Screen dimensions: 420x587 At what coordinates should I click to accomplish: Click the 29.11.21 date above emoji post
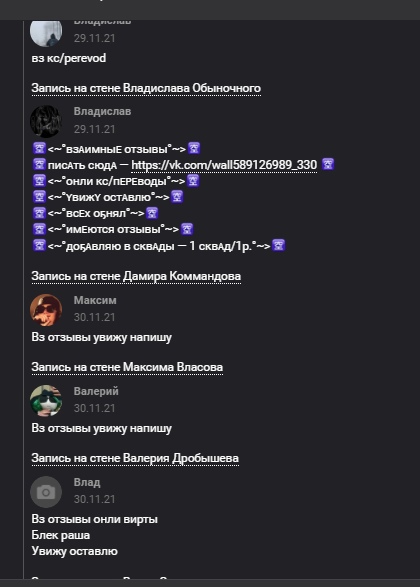pyautogui.click(x=94, y=129)
